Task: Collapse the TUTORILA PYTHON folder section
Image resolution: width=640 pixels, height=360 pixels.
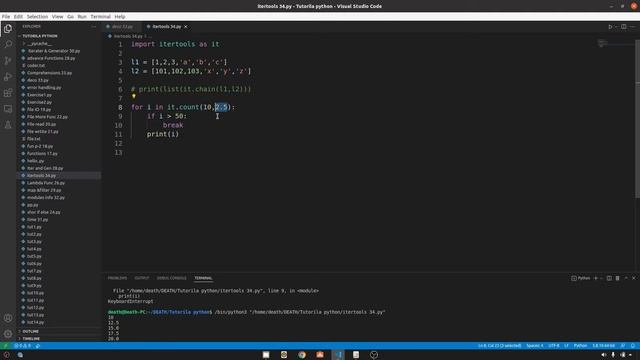Action: [x=40, y=36]
